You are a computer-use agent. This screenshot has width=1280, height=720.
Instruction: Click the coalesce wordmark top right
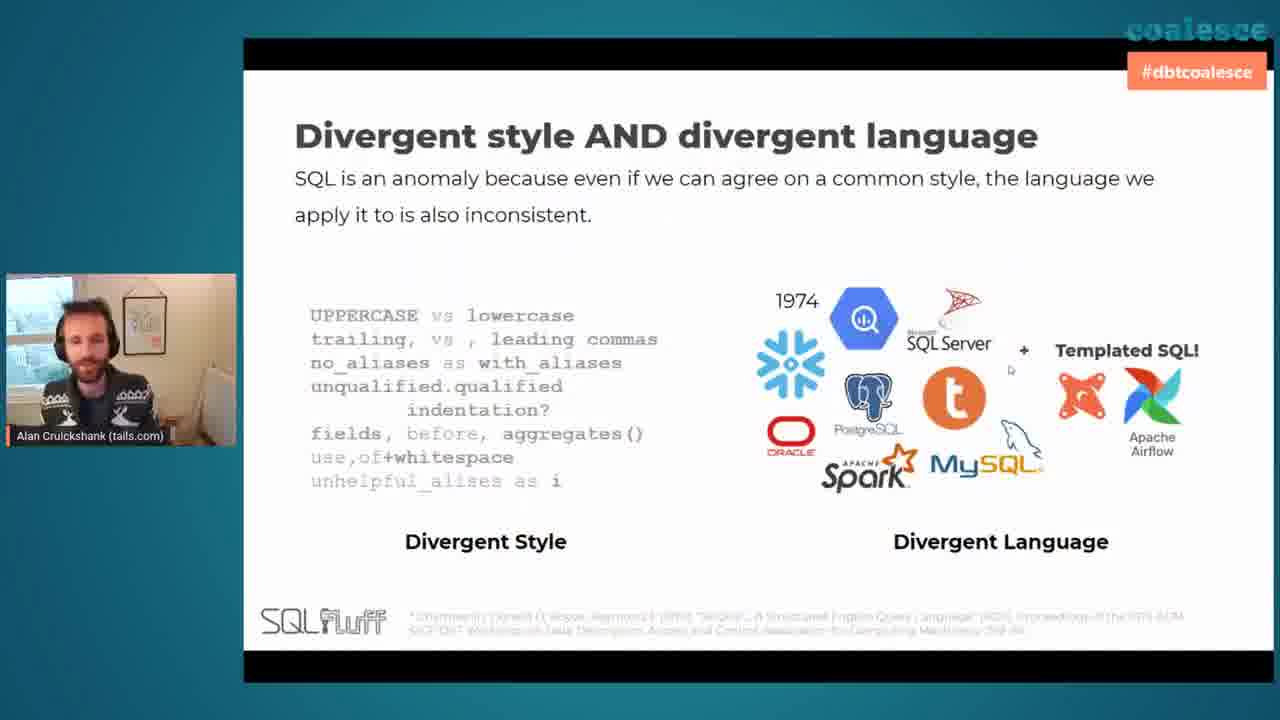[x=1196, y=29]
